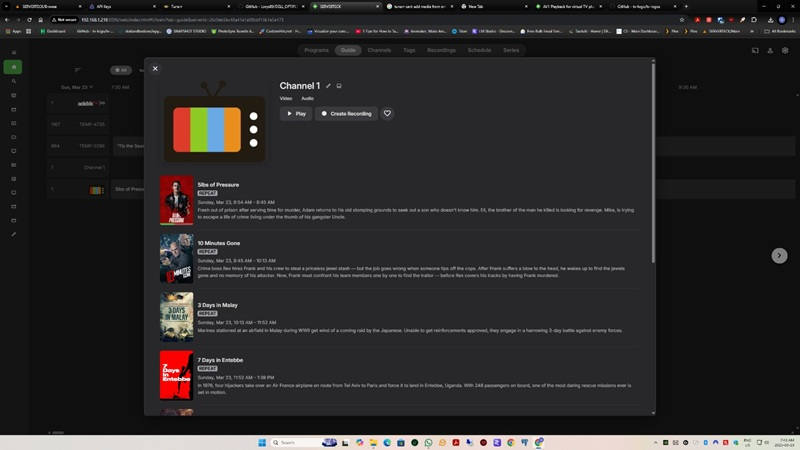This screenshot has height=450, width=800.
Task: Click the screen icon beside the Channel 1 title
Action: tap(339, 86)
